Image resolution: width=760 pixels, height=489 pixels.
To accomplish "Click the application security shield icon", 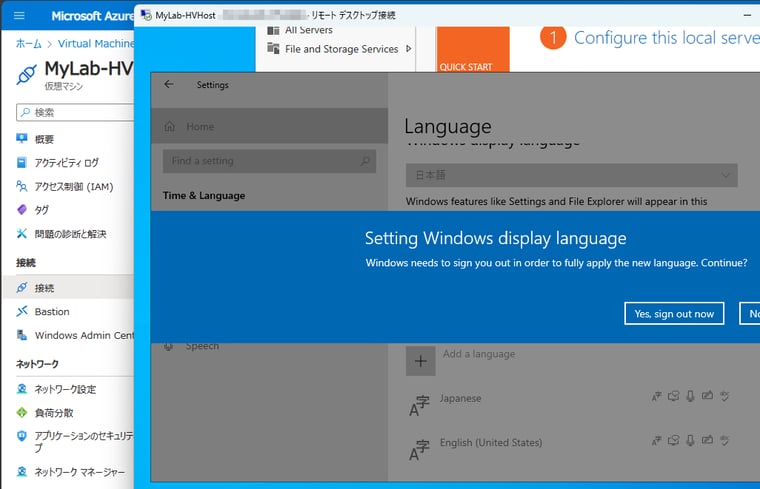I will [x=22, y=436].
